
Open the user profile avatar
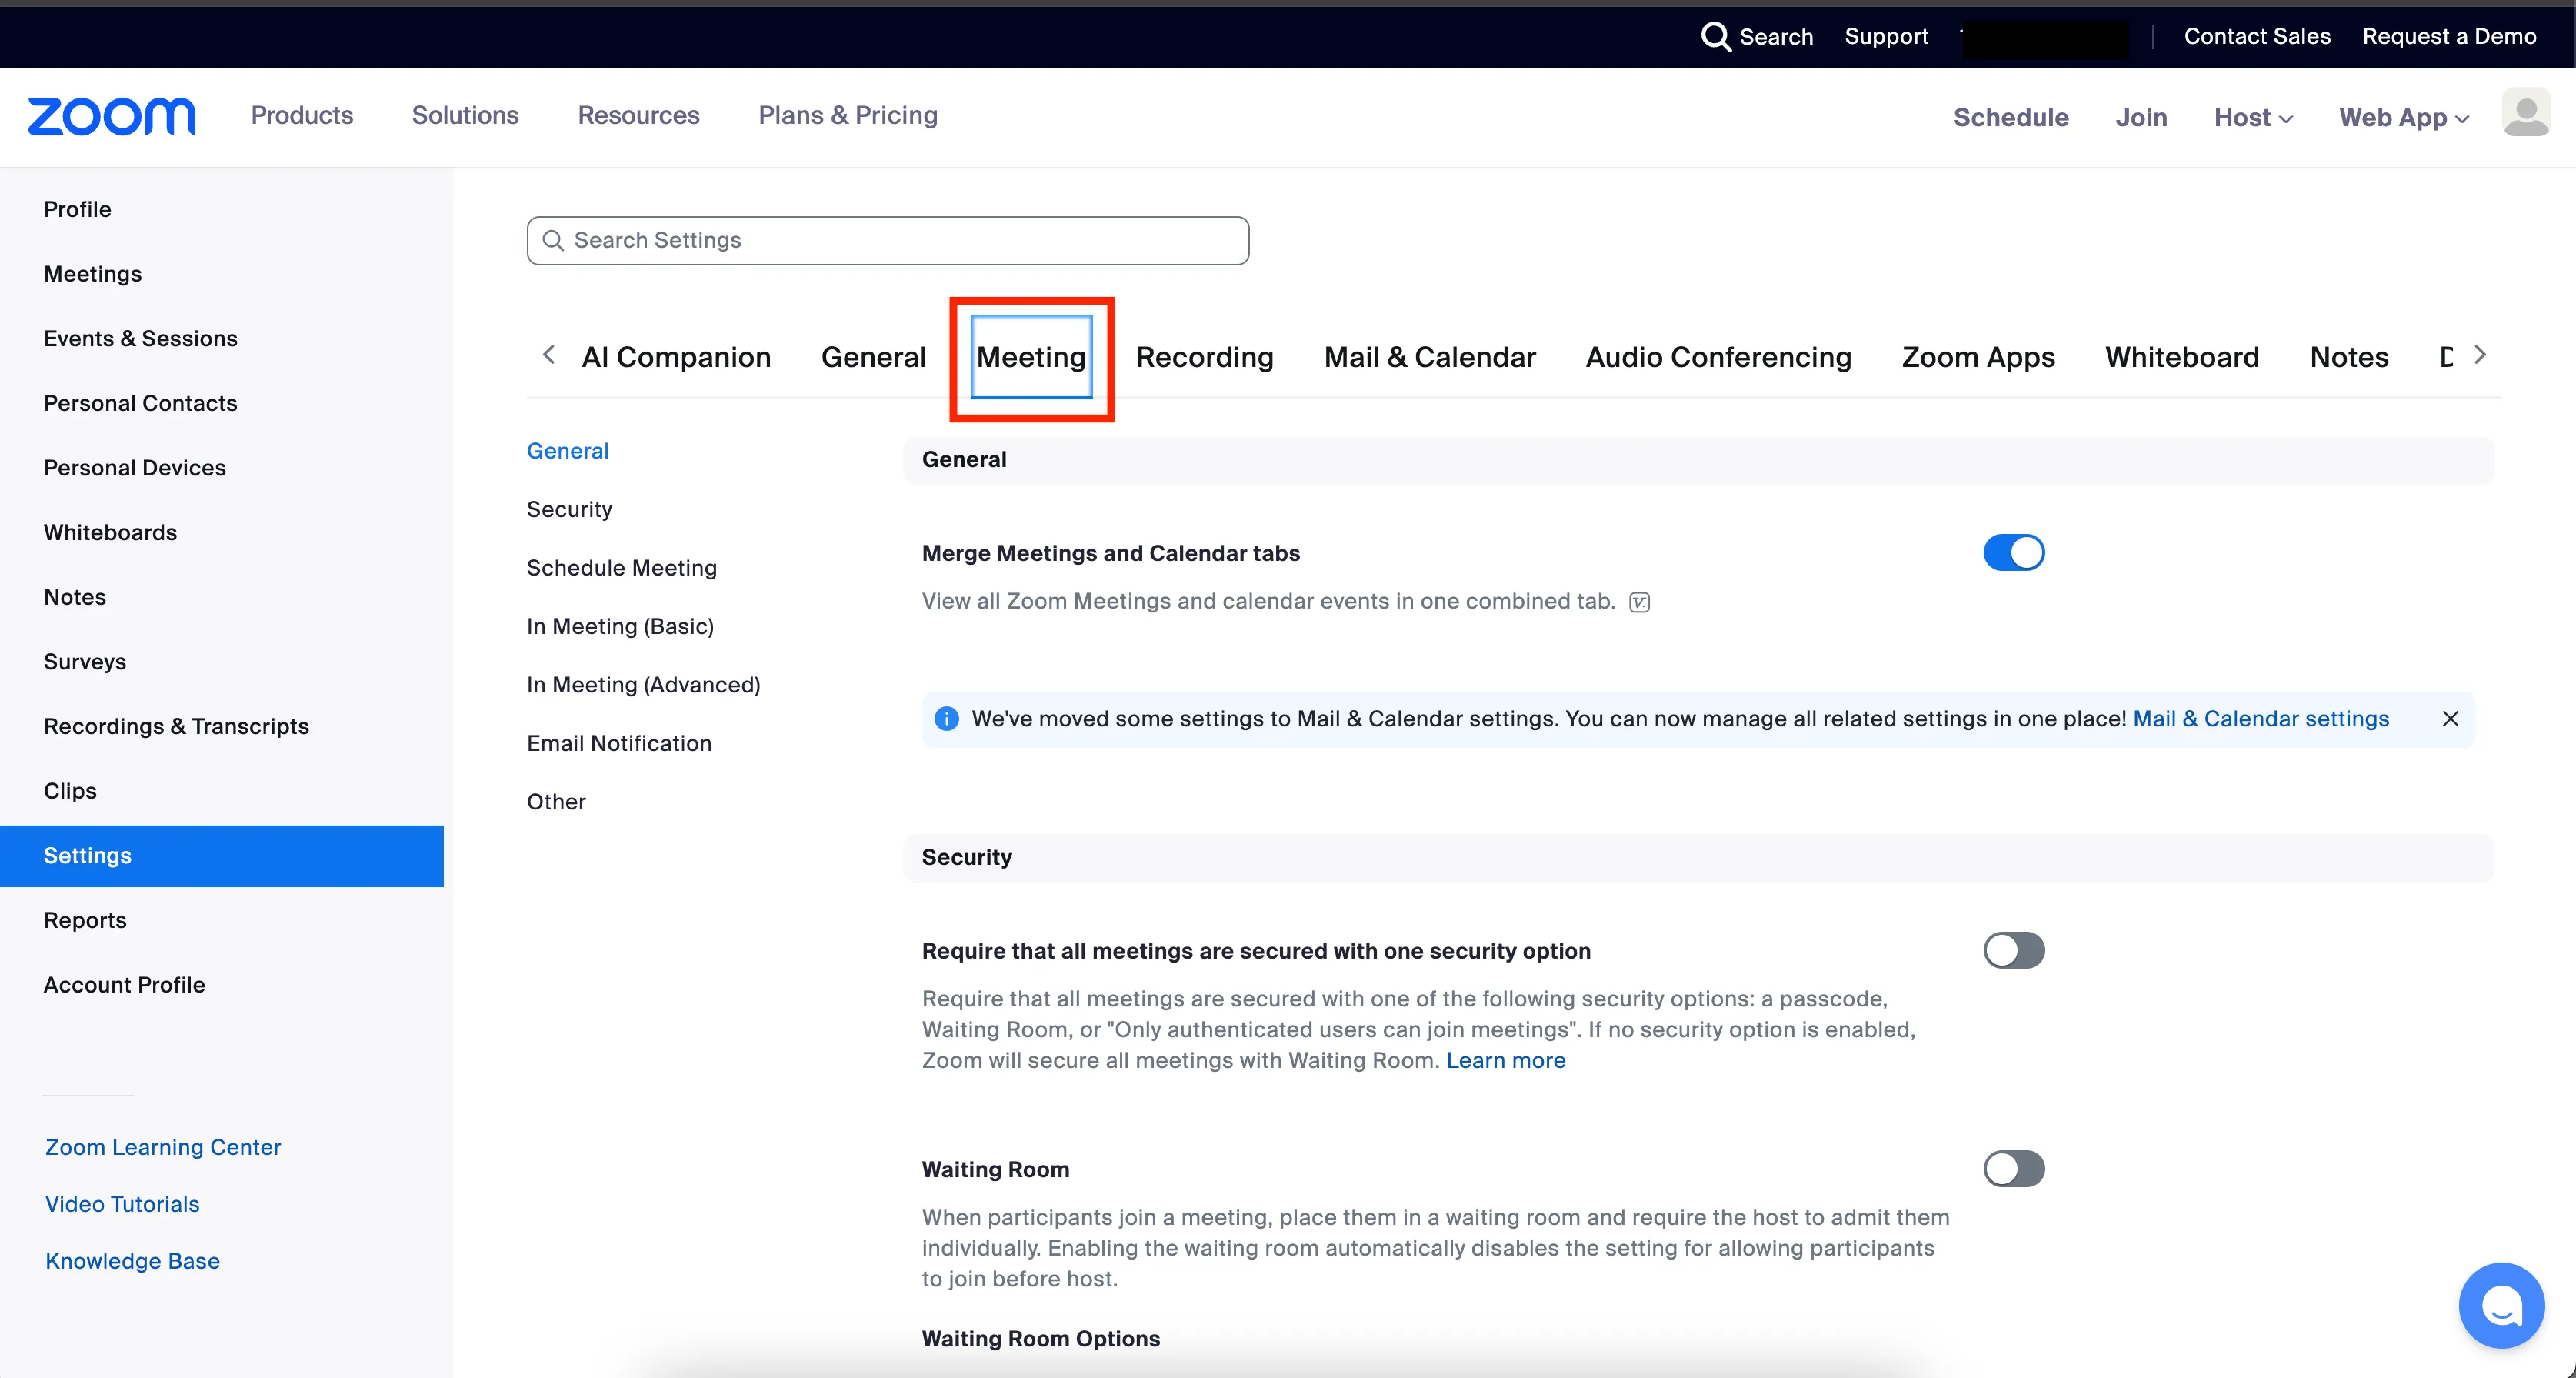[x=2525, y=115]
